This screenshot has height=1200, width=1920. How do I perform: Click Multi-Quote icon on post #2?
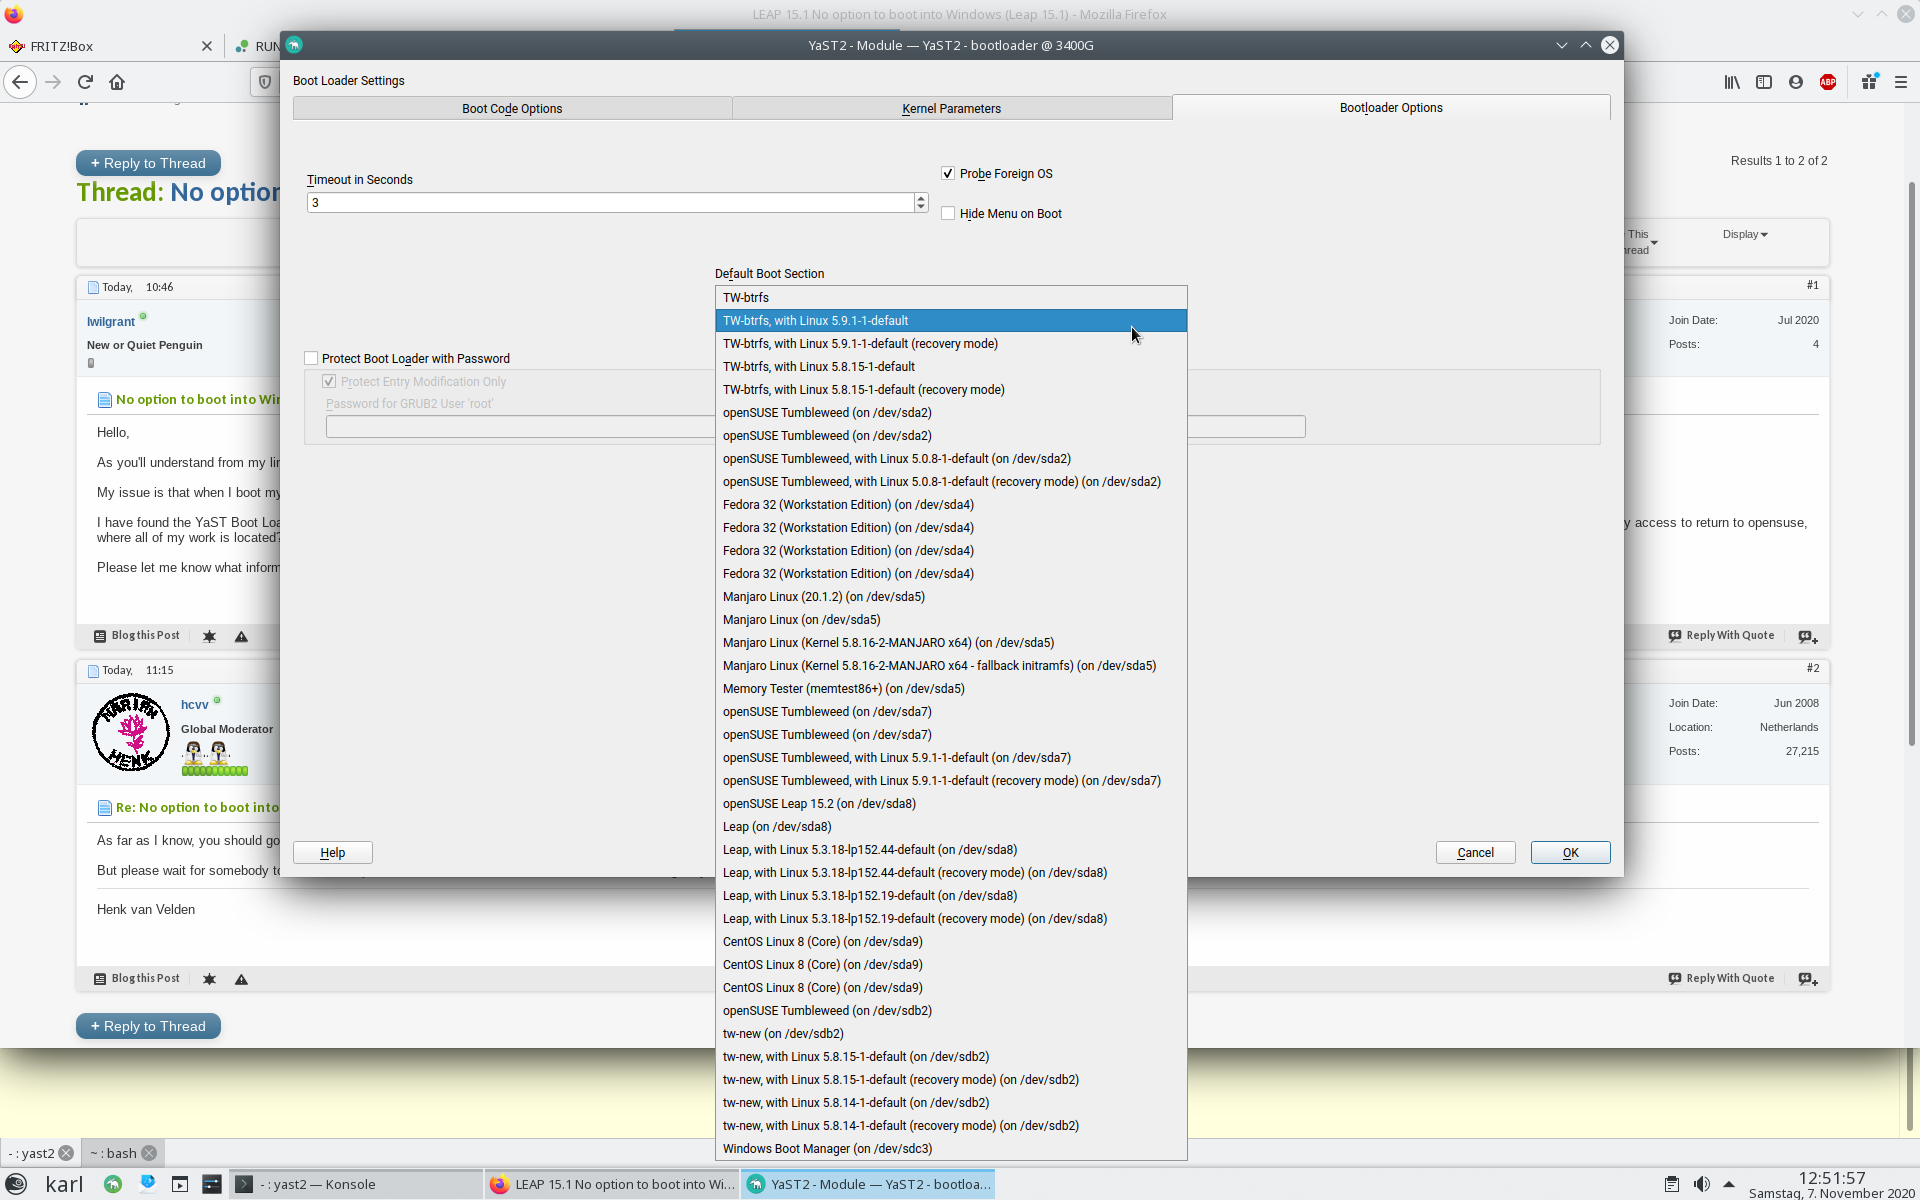(1808, 979)
